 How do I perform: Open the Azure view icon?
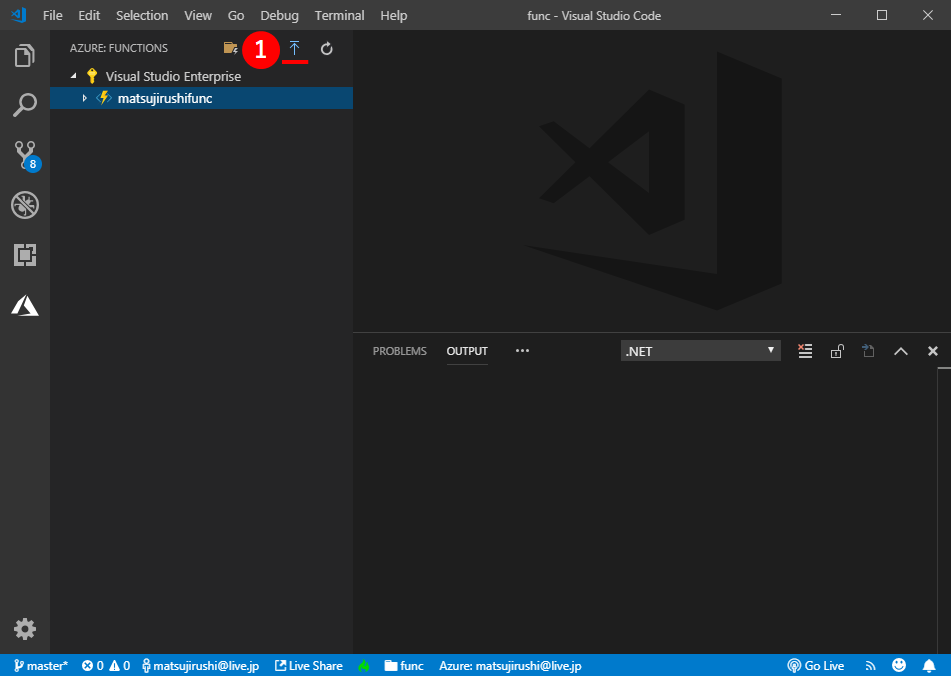[25, 305]
